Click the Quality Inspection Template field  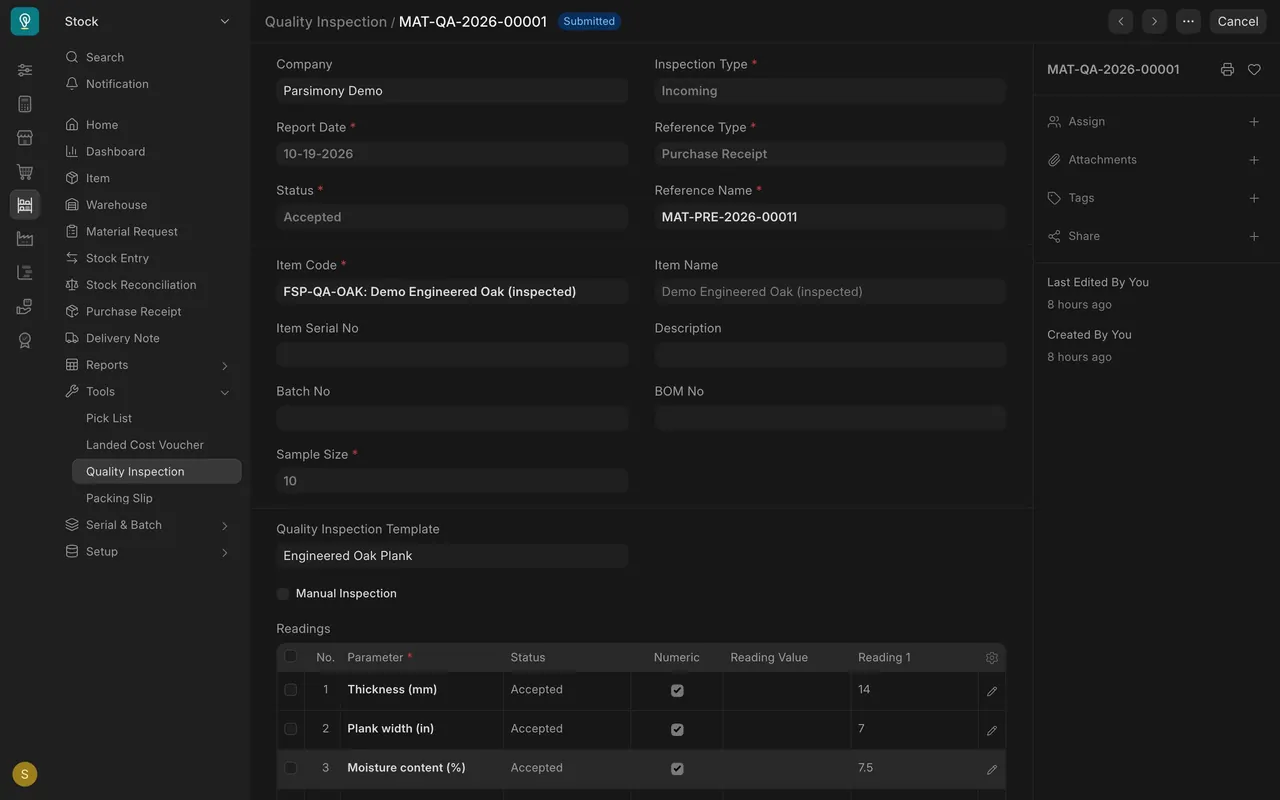pyautogui.click(x=452, y=556)
